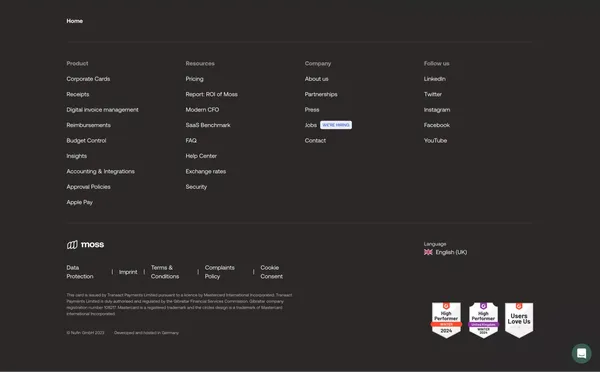Screen dimensions: 600x374
Task: Open the Pricing page
Action: 194,79
